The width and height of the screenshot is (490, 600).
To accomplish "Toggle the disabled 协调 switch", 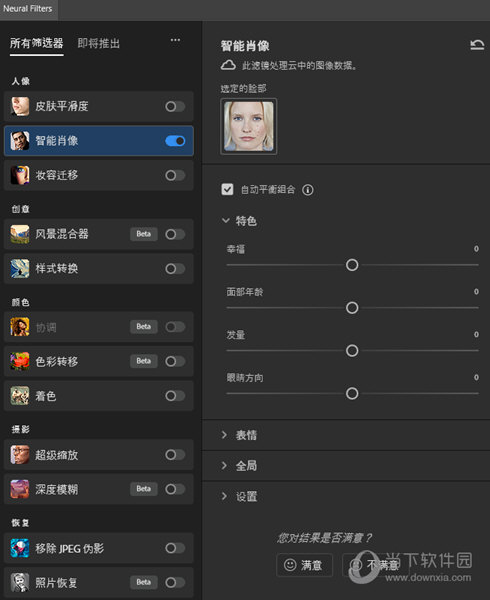I will (175, 327).
